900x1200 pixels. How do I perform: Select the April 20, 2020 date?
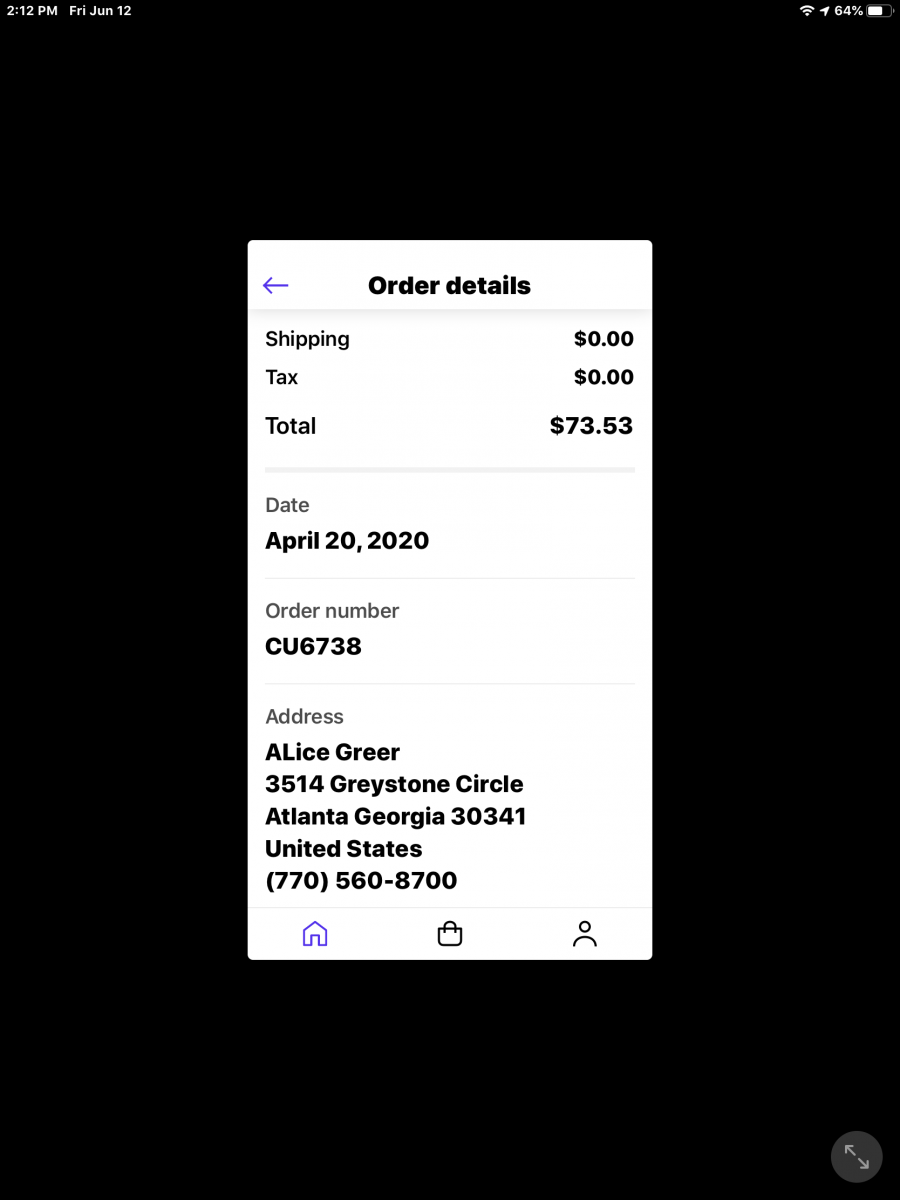(x=347, y=541)
